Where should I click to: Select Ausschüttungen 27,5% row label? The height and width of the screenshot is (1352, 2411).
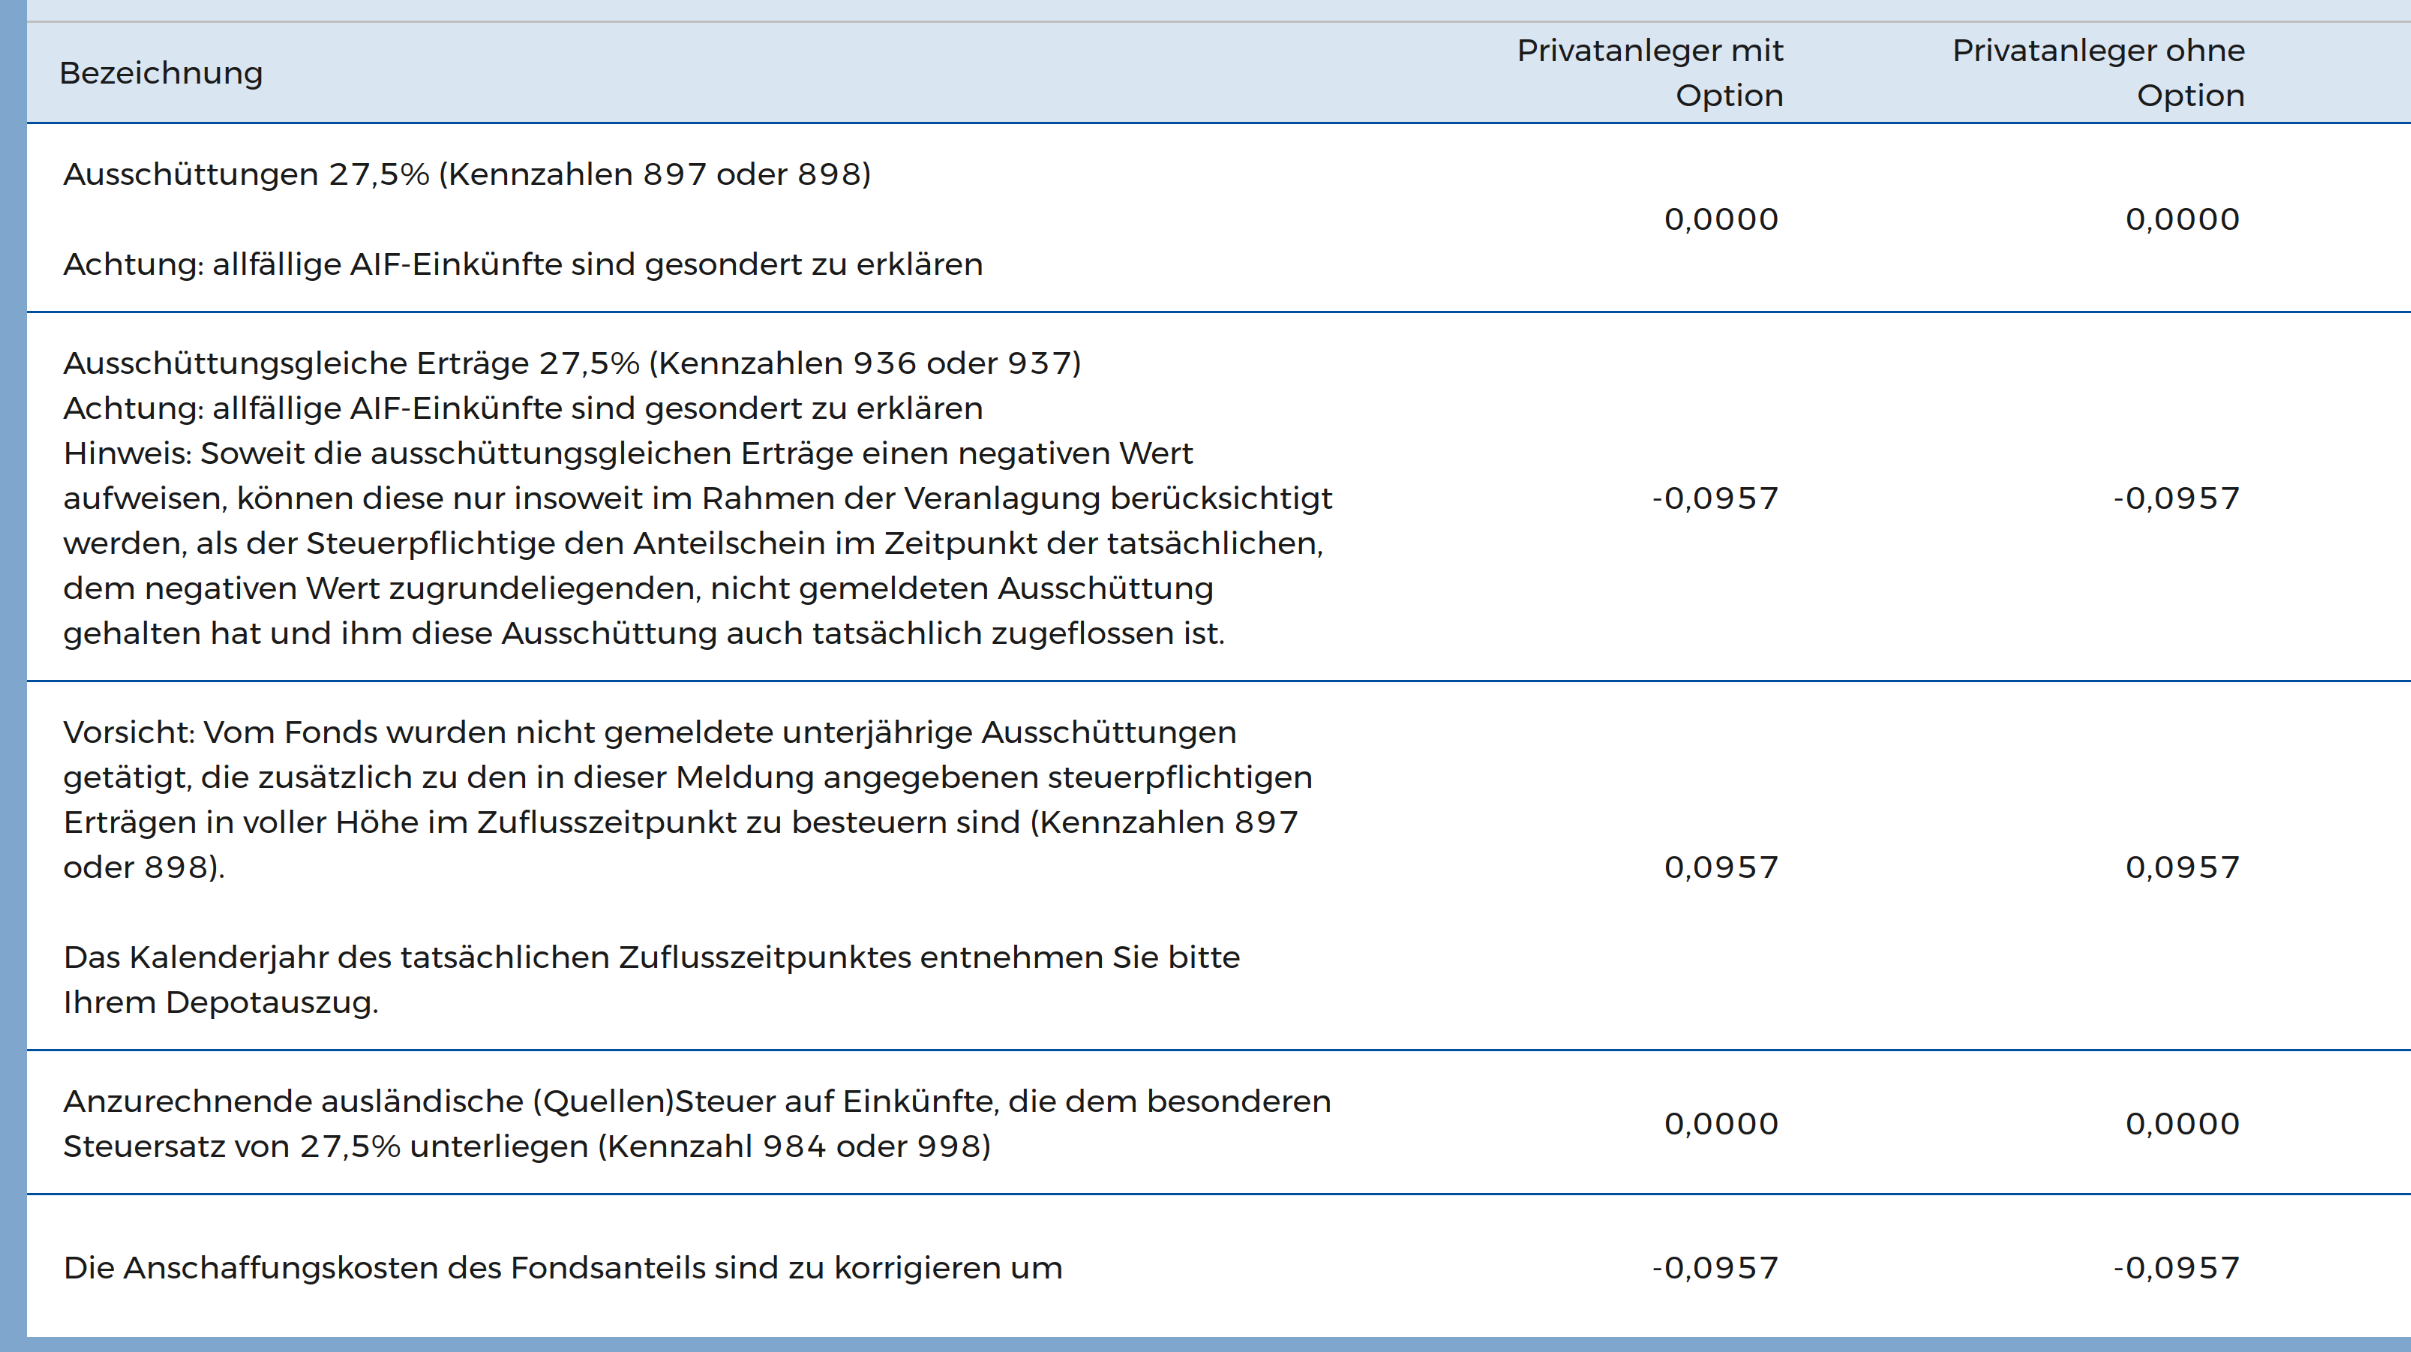pos(467,174)
